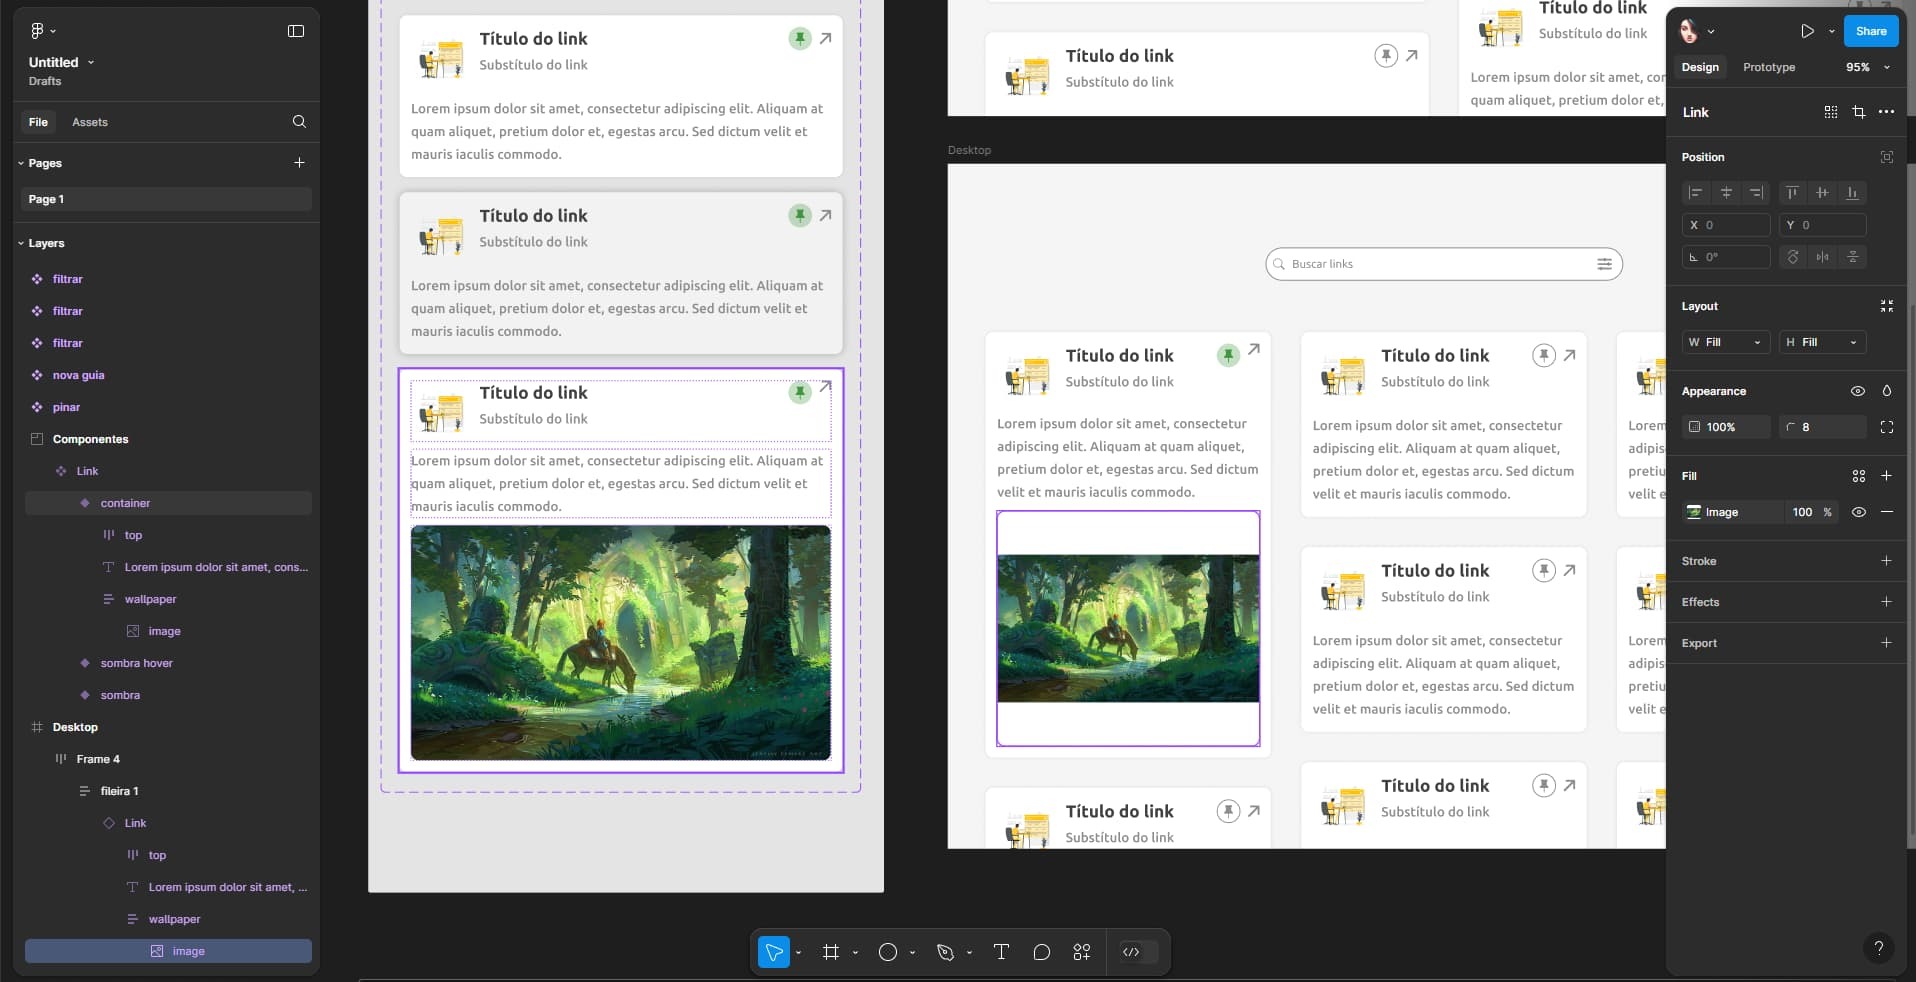
Task: Switch to the File tab
Action: (38, 122)
